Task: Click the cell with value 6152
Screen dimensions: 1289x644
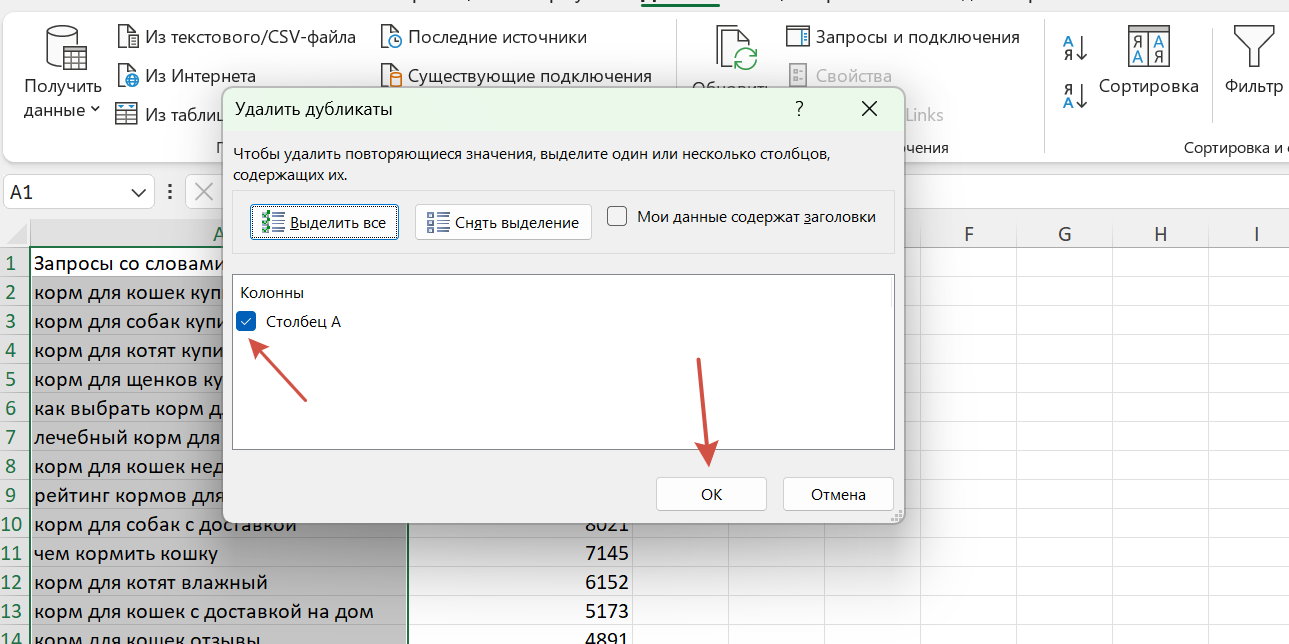Action: [520, 582]
